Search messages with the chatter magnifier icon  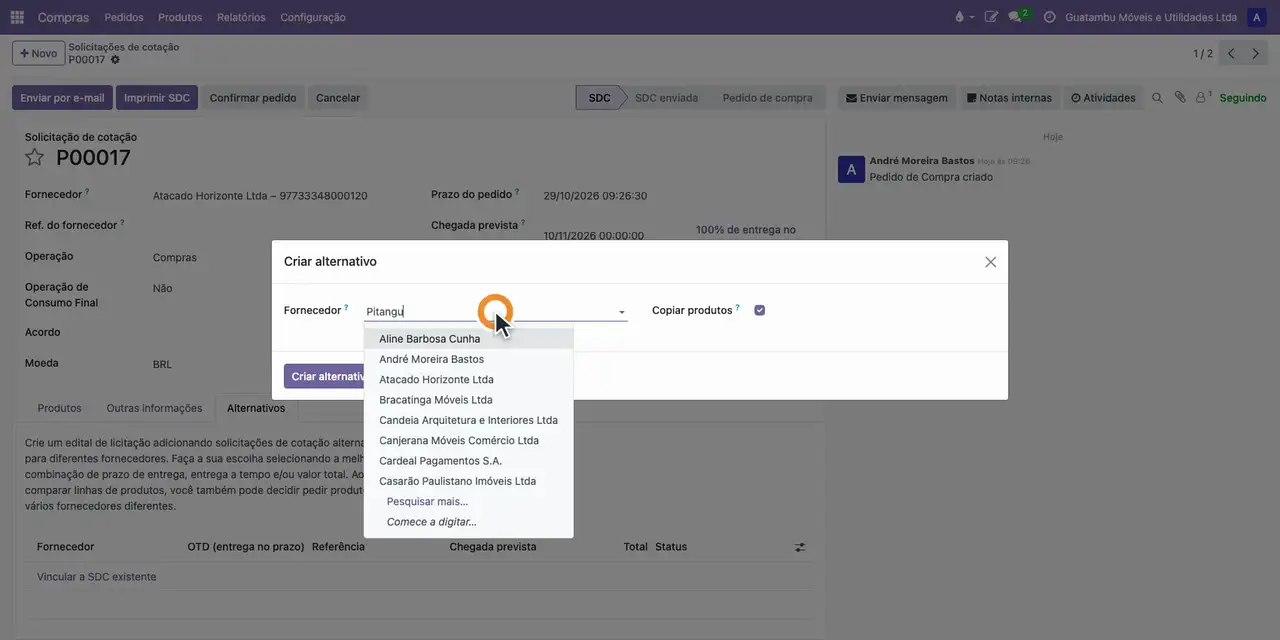pyautogui.click(x=1157, y=98)
